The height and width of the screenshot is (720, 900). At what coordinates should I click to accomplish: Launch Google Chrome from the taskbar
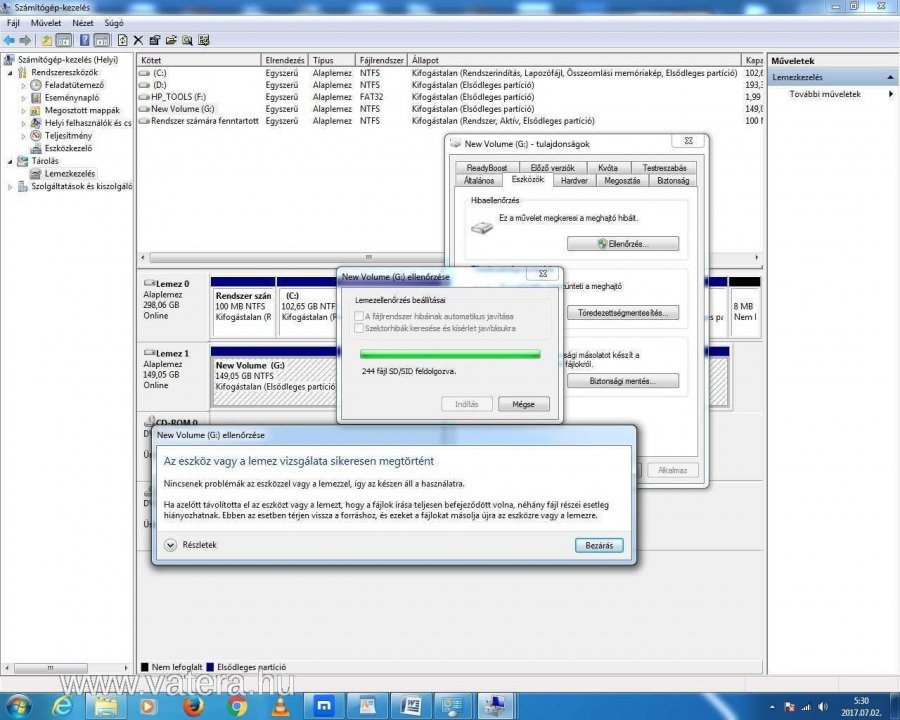(236, 706)
